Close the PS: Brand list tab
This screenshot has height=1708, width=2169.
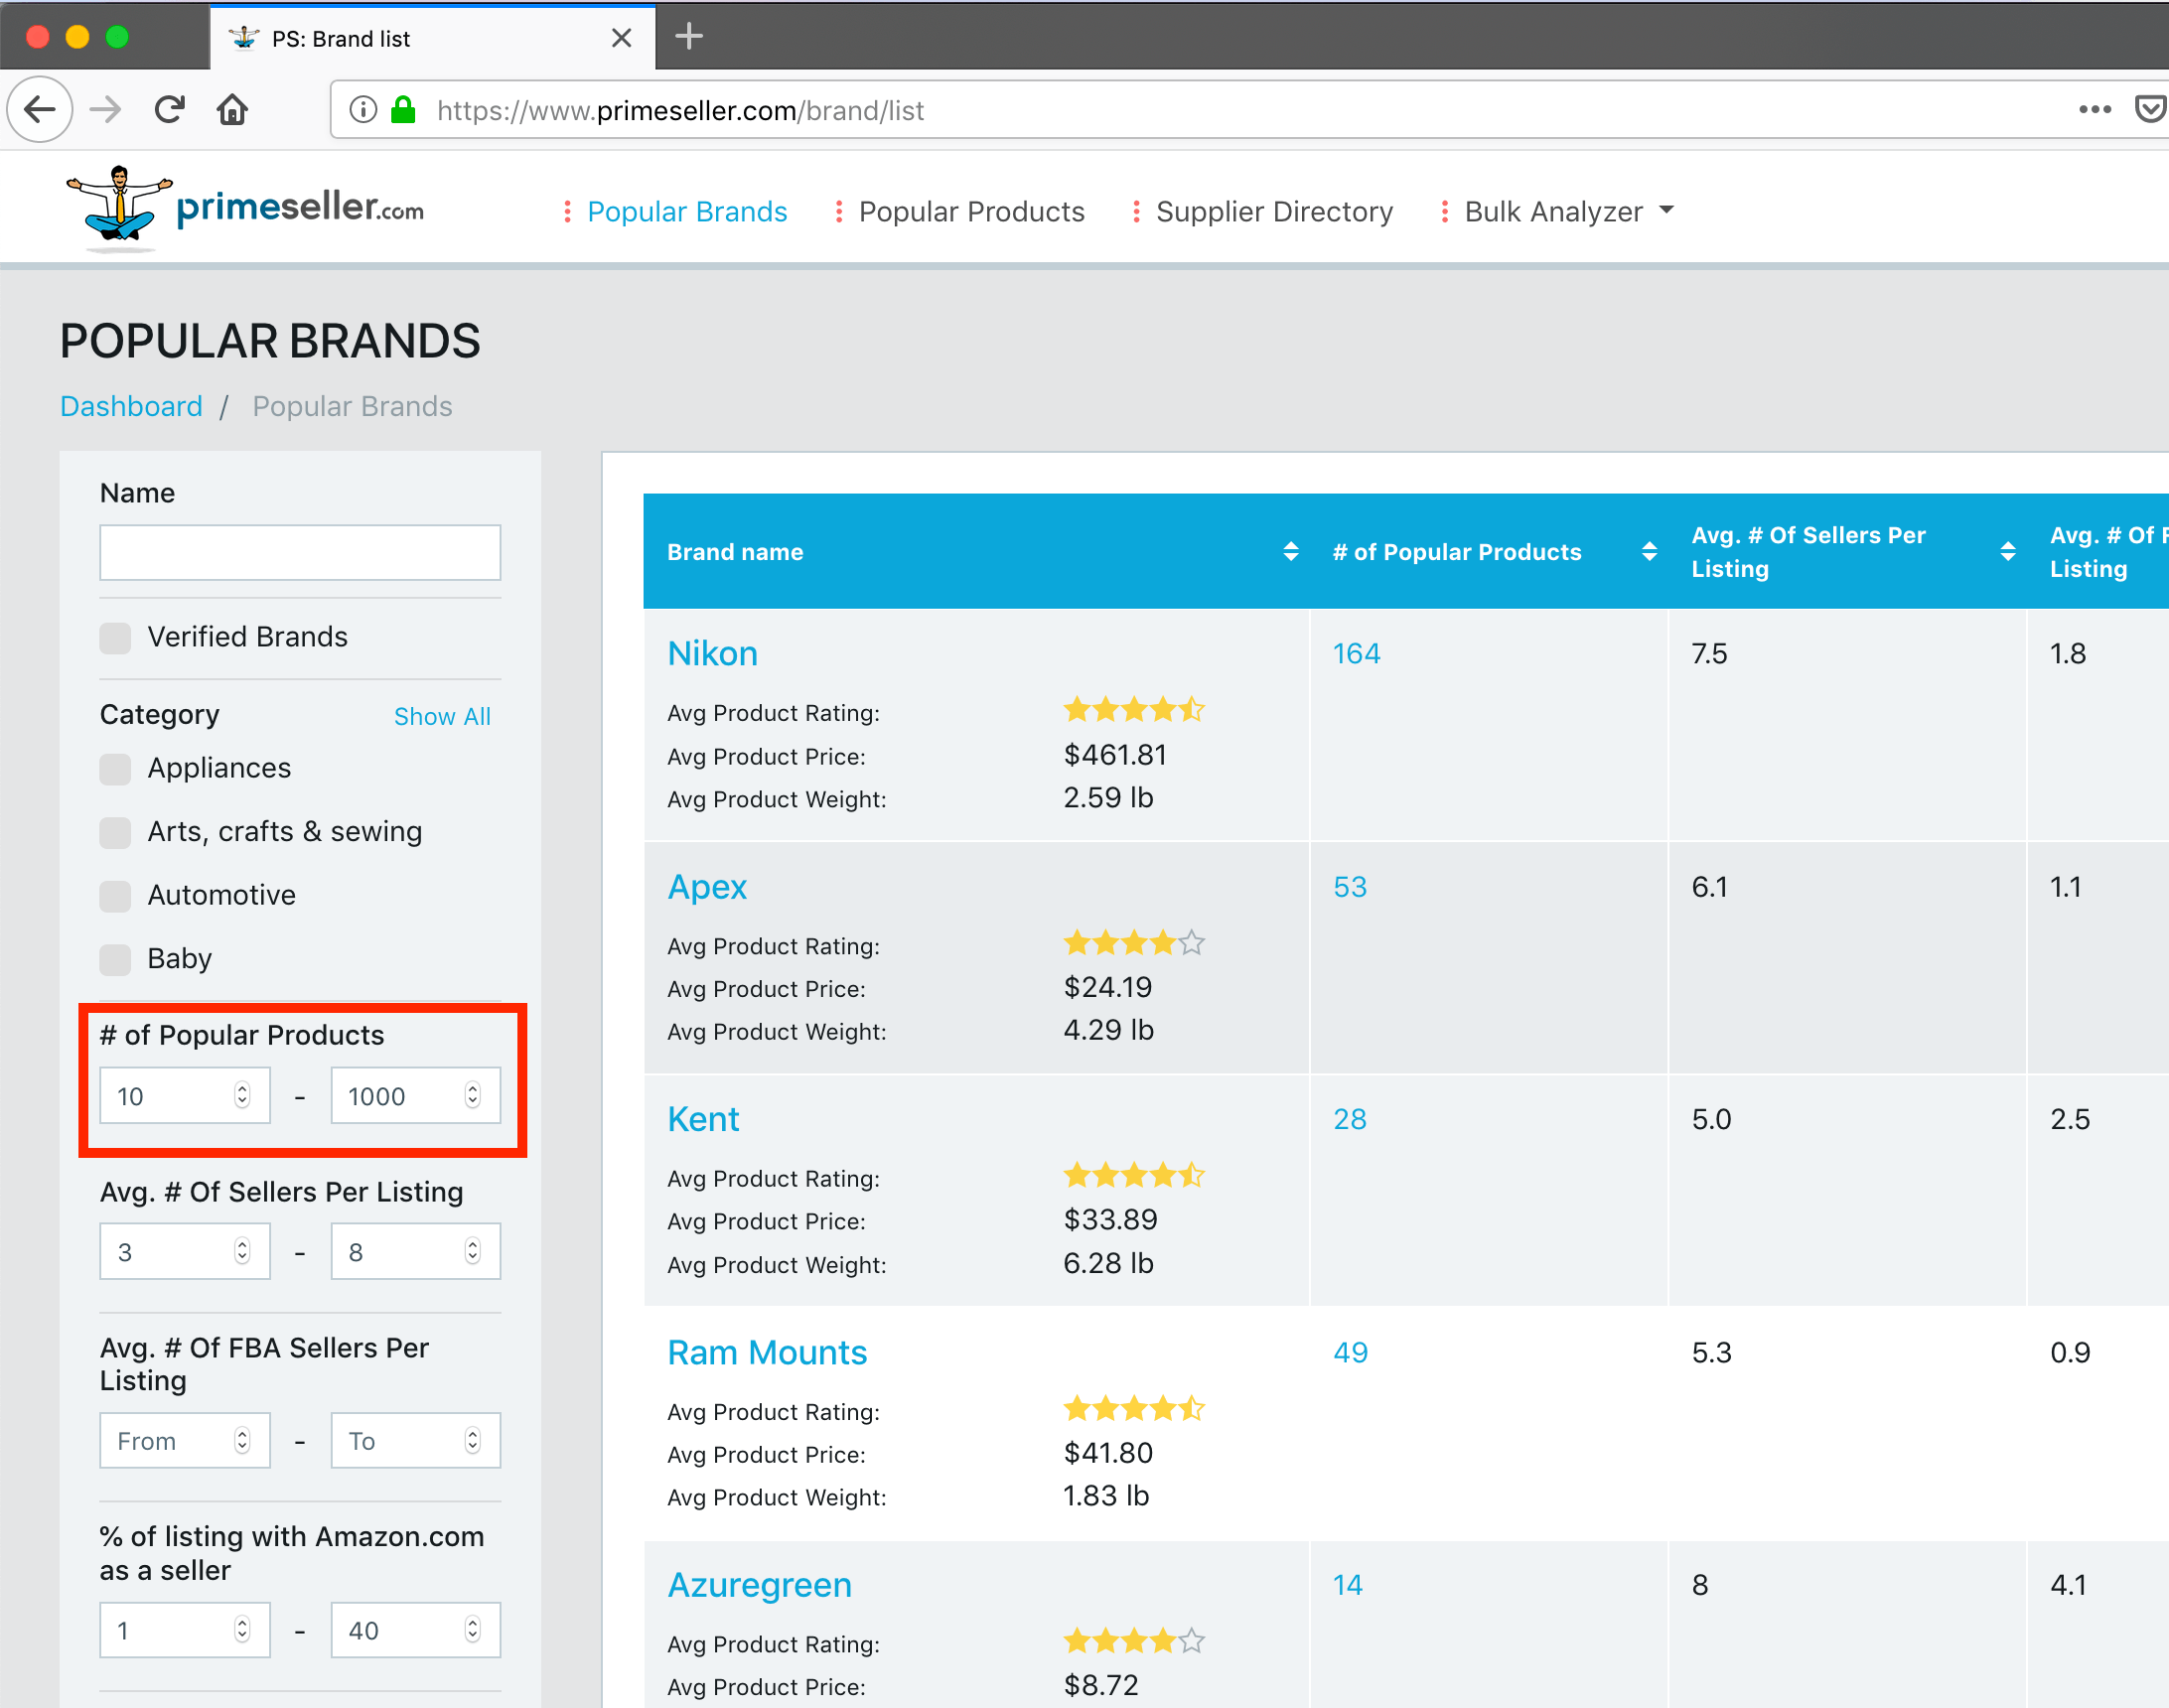(621, 38)
